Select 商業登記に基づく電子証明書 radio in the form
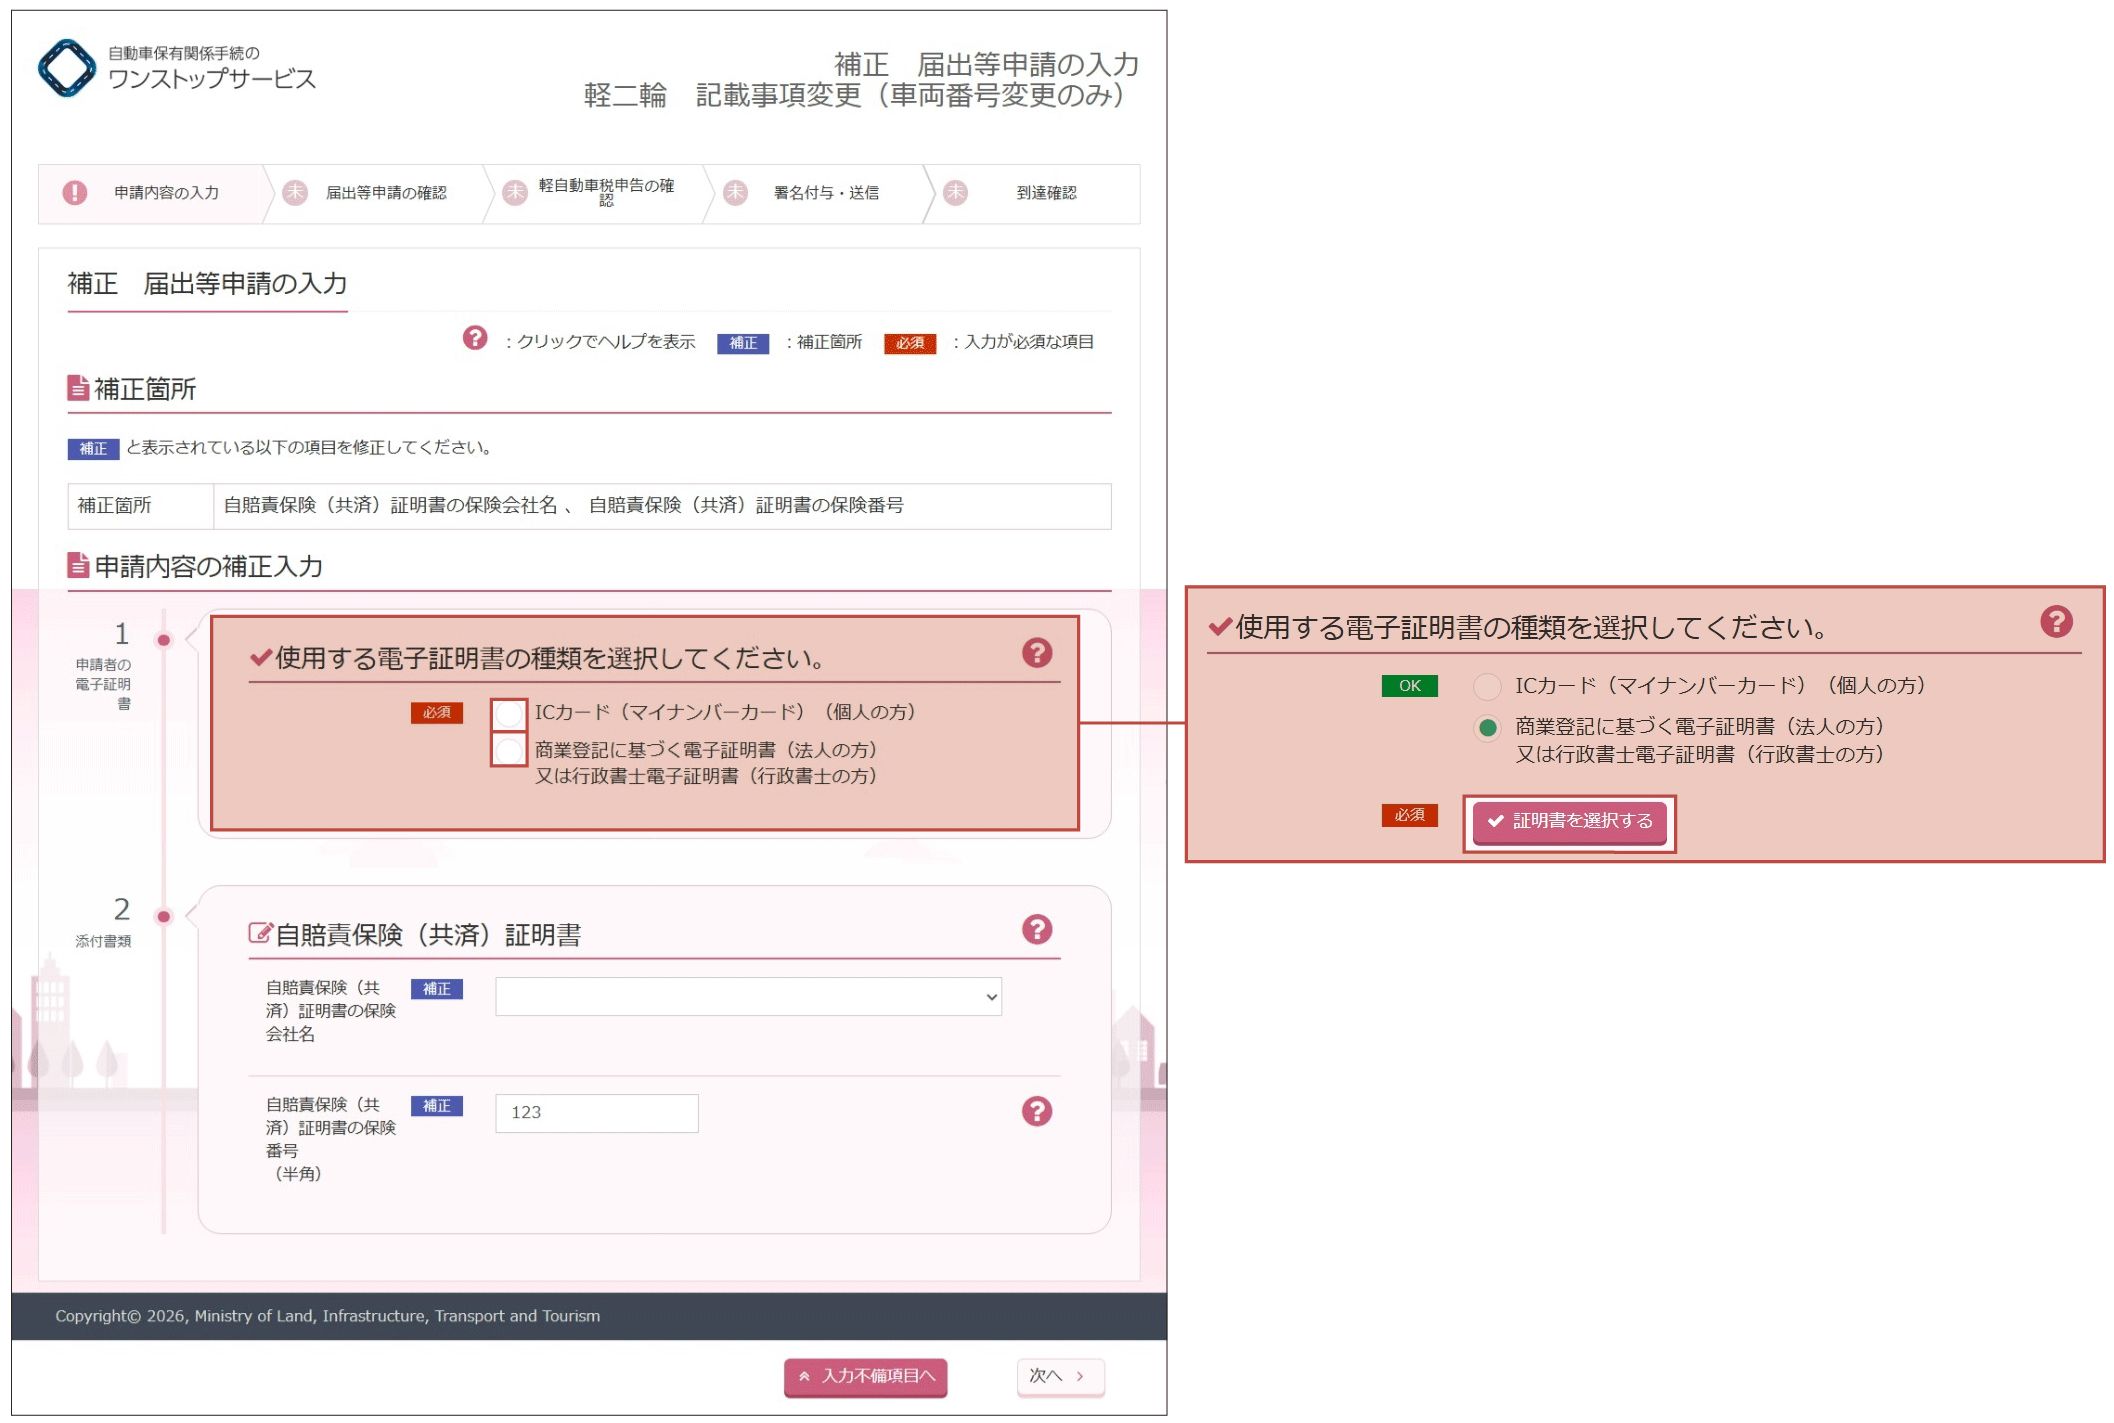The height and width of the screenshot is (1423, 2114). coord(509,750)
